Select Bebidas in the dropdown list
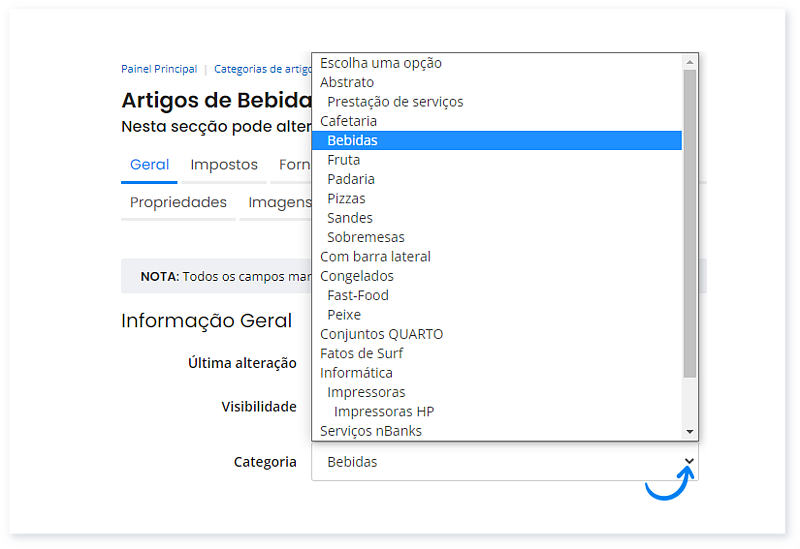 352,140
